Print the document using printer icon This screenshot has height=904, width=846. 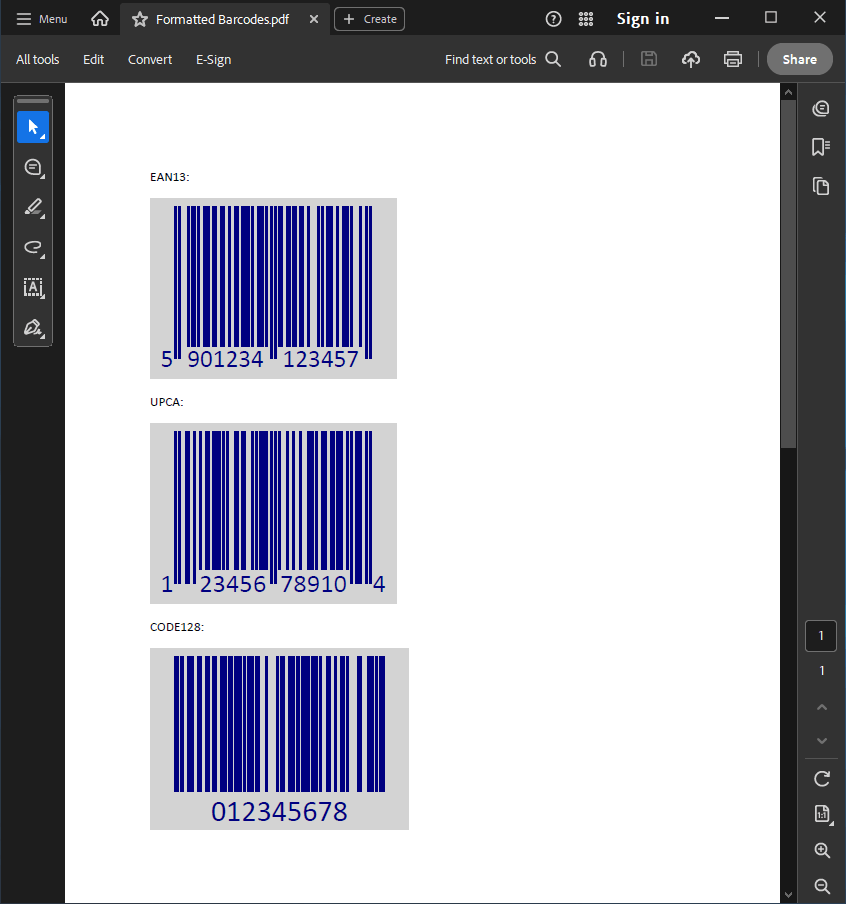pos(733,59)
